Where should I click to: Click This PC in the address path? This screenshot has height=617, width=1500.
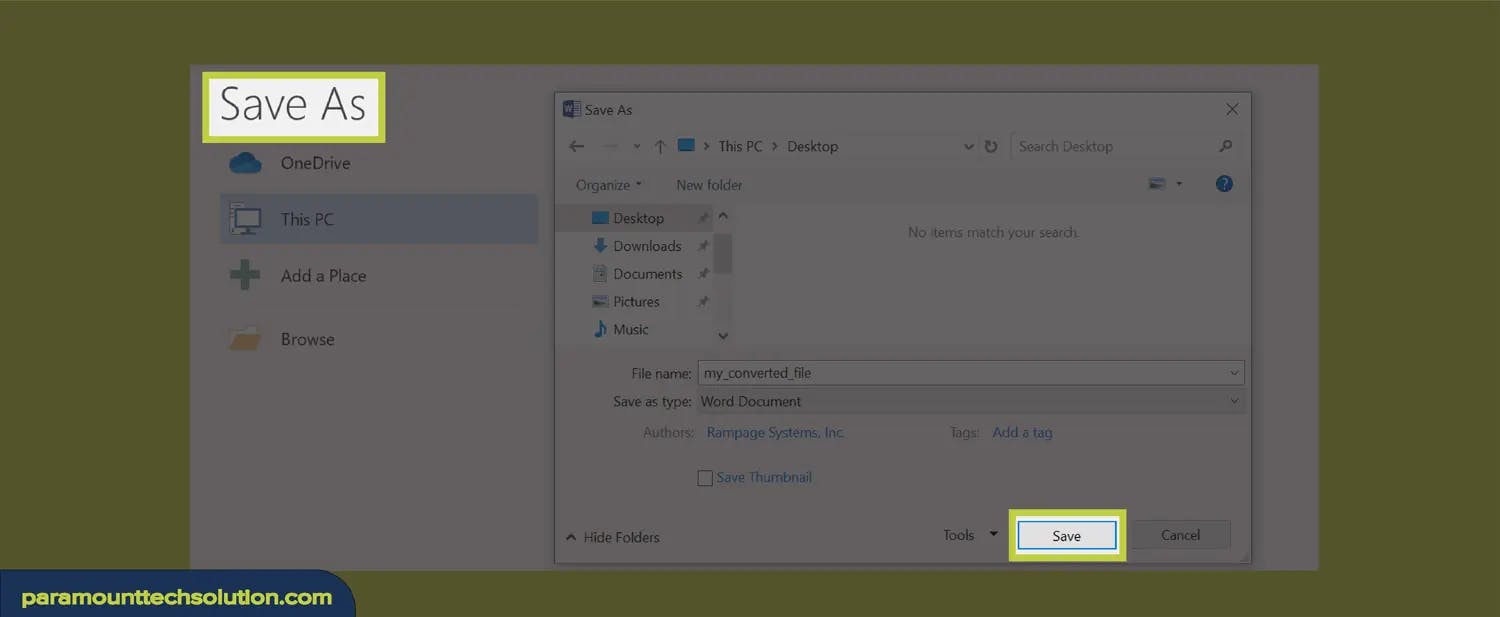point(740,146)
